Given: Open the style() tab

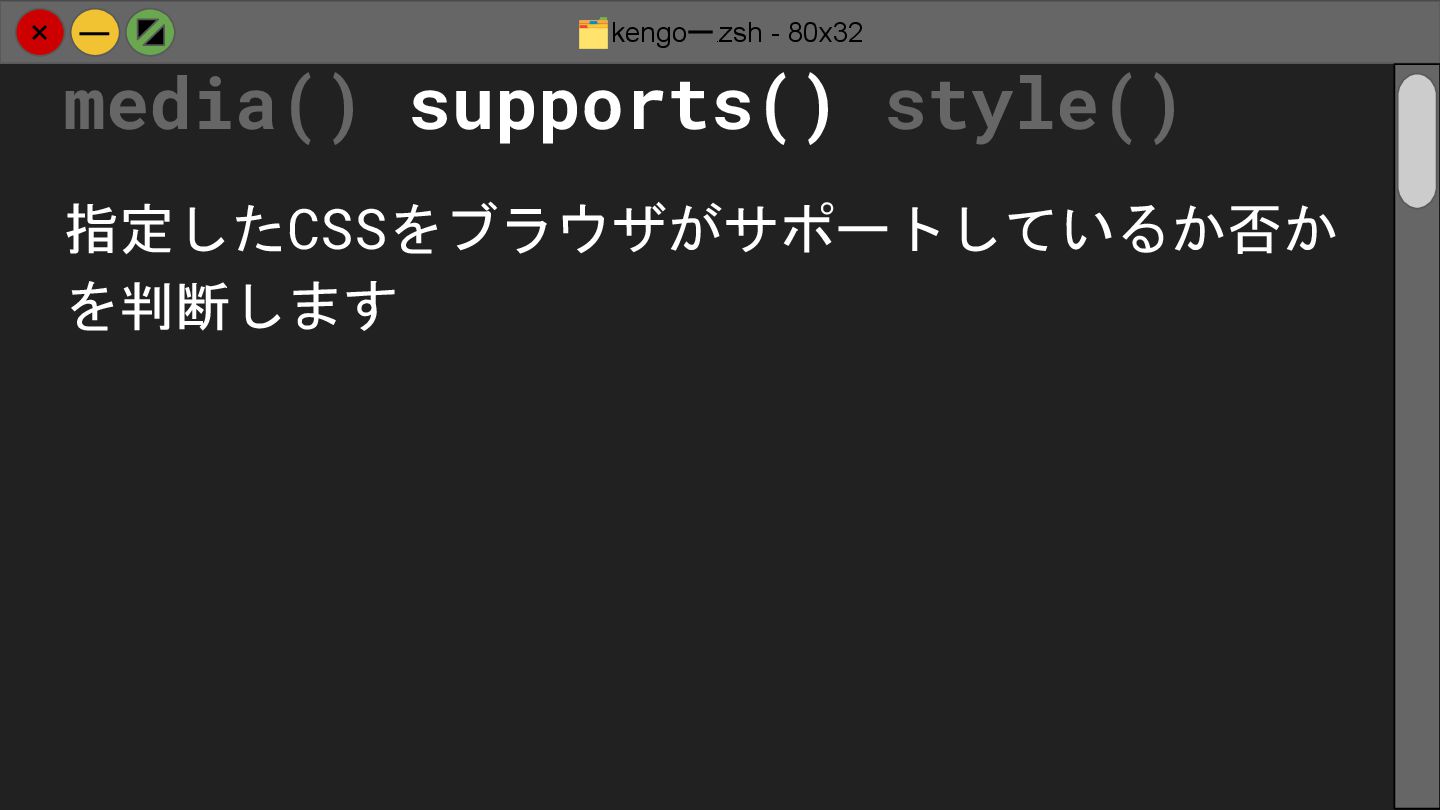Looking at the screenshot, I should click(1033, 106).
